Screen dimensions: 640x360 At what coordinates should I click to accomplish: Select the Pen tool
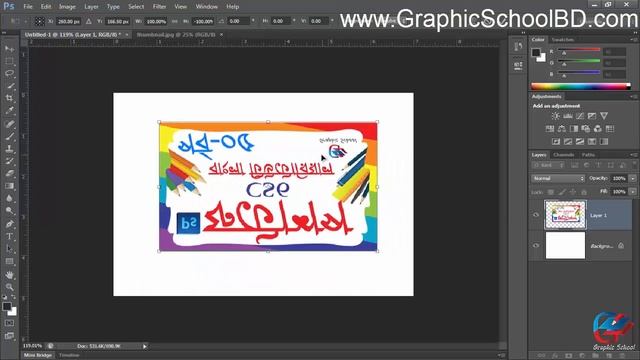[x=9, y=224]
